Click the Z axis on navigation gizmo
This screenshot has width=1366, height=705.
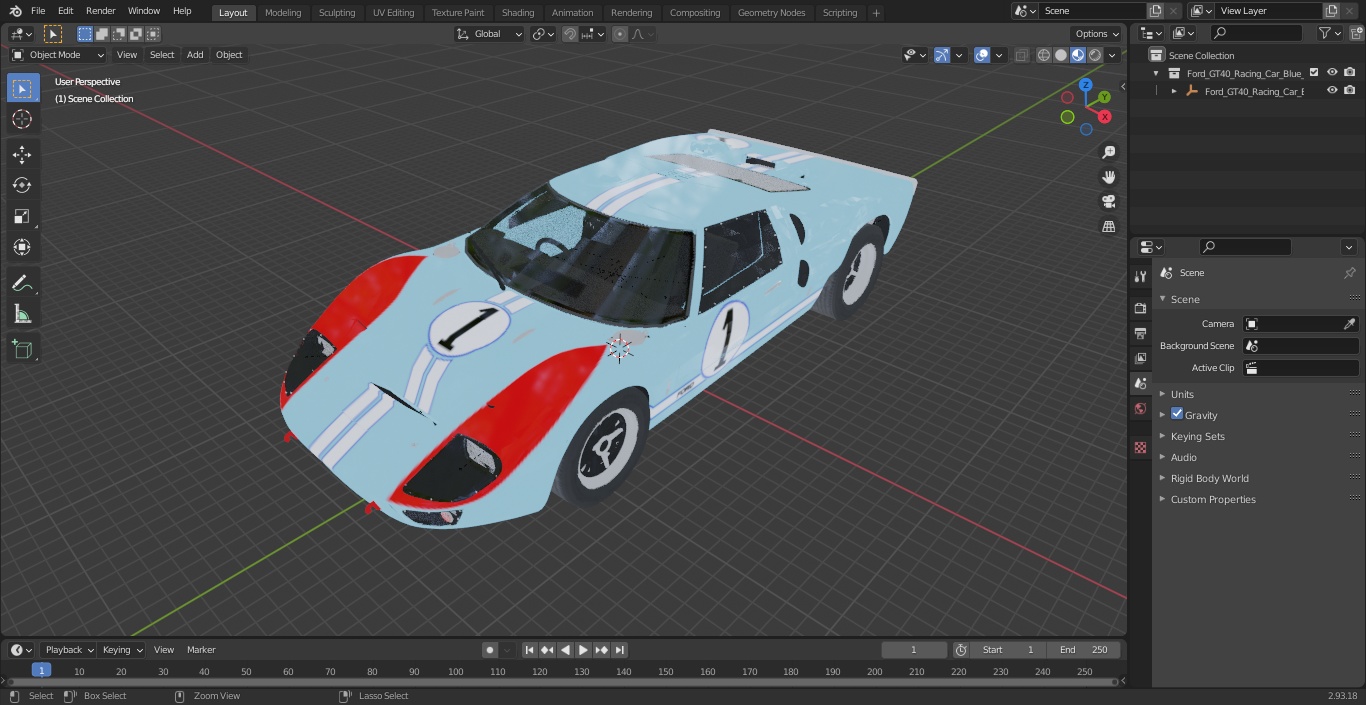point(1086,85)
